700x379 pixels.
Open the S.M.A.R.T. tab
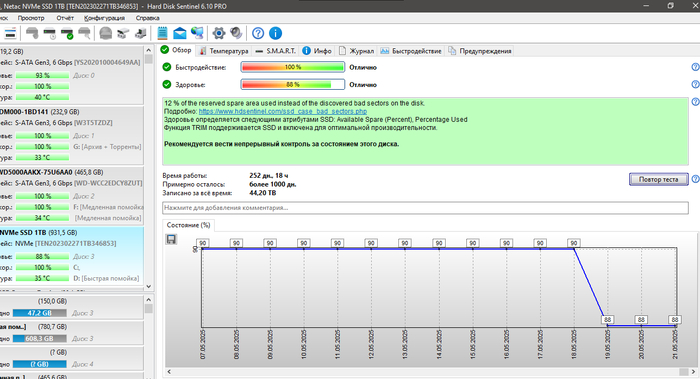point(276,51)
